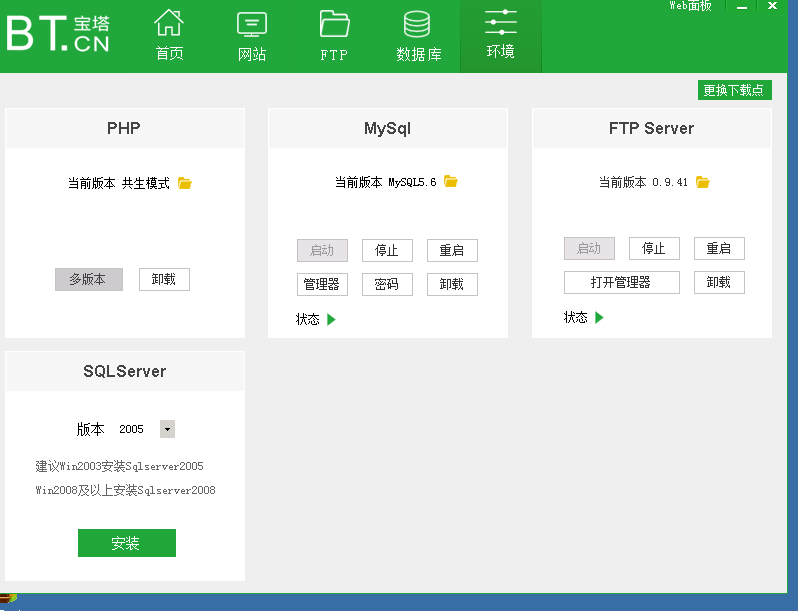This screenshot has height=611, width=798.
Task: Click the Win2008及以上安装Sqlserver2008 hint
Action: [125, 490]
